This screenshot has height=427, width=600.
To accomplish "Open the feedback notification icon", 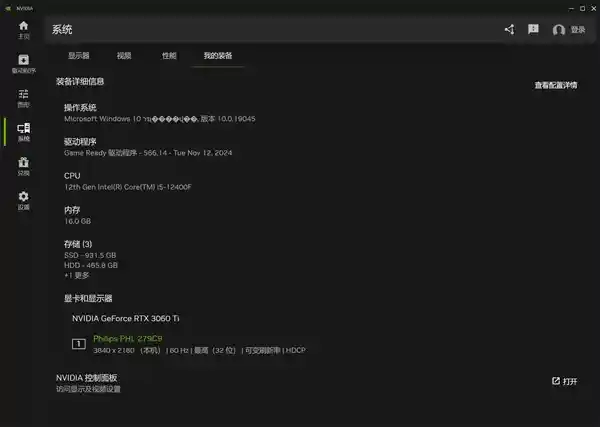I will [533, 29].
